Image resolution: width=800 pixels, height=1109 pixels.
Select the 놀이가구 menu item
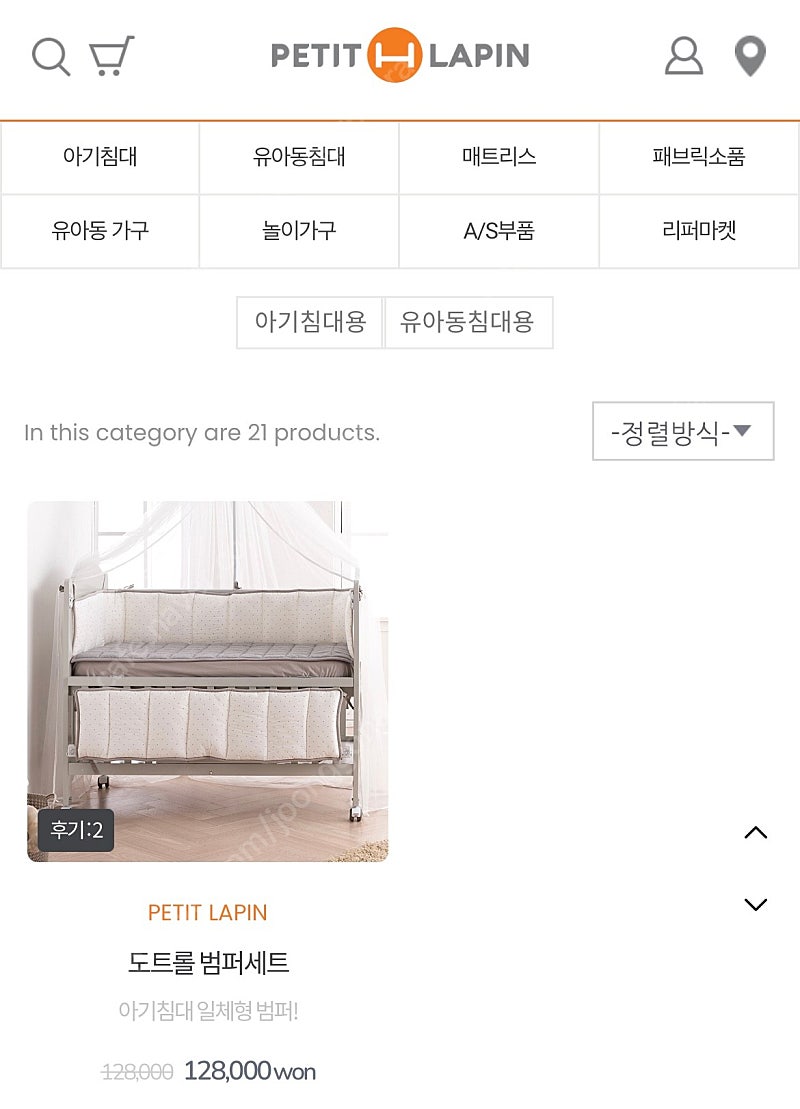[x=299, y=231]
